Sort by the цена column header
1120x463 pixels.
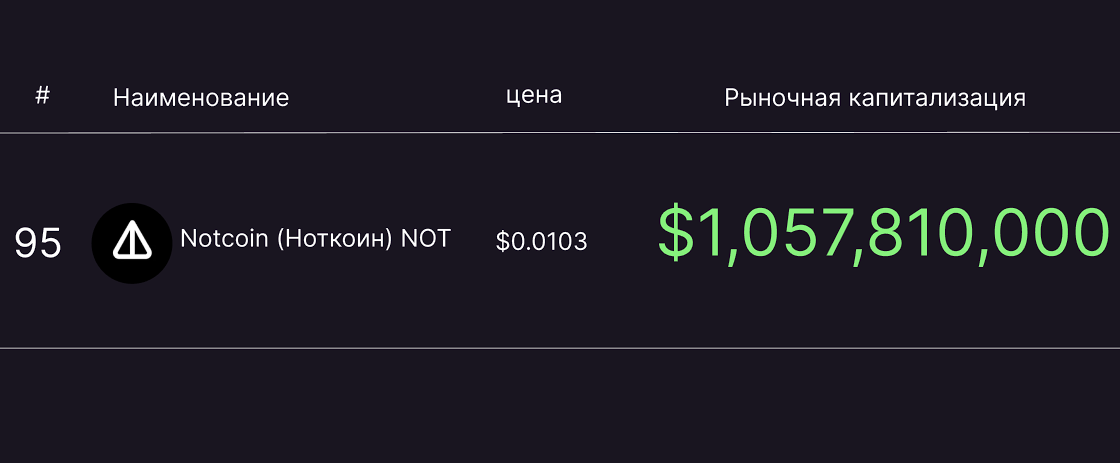click(x=534, y=96)
